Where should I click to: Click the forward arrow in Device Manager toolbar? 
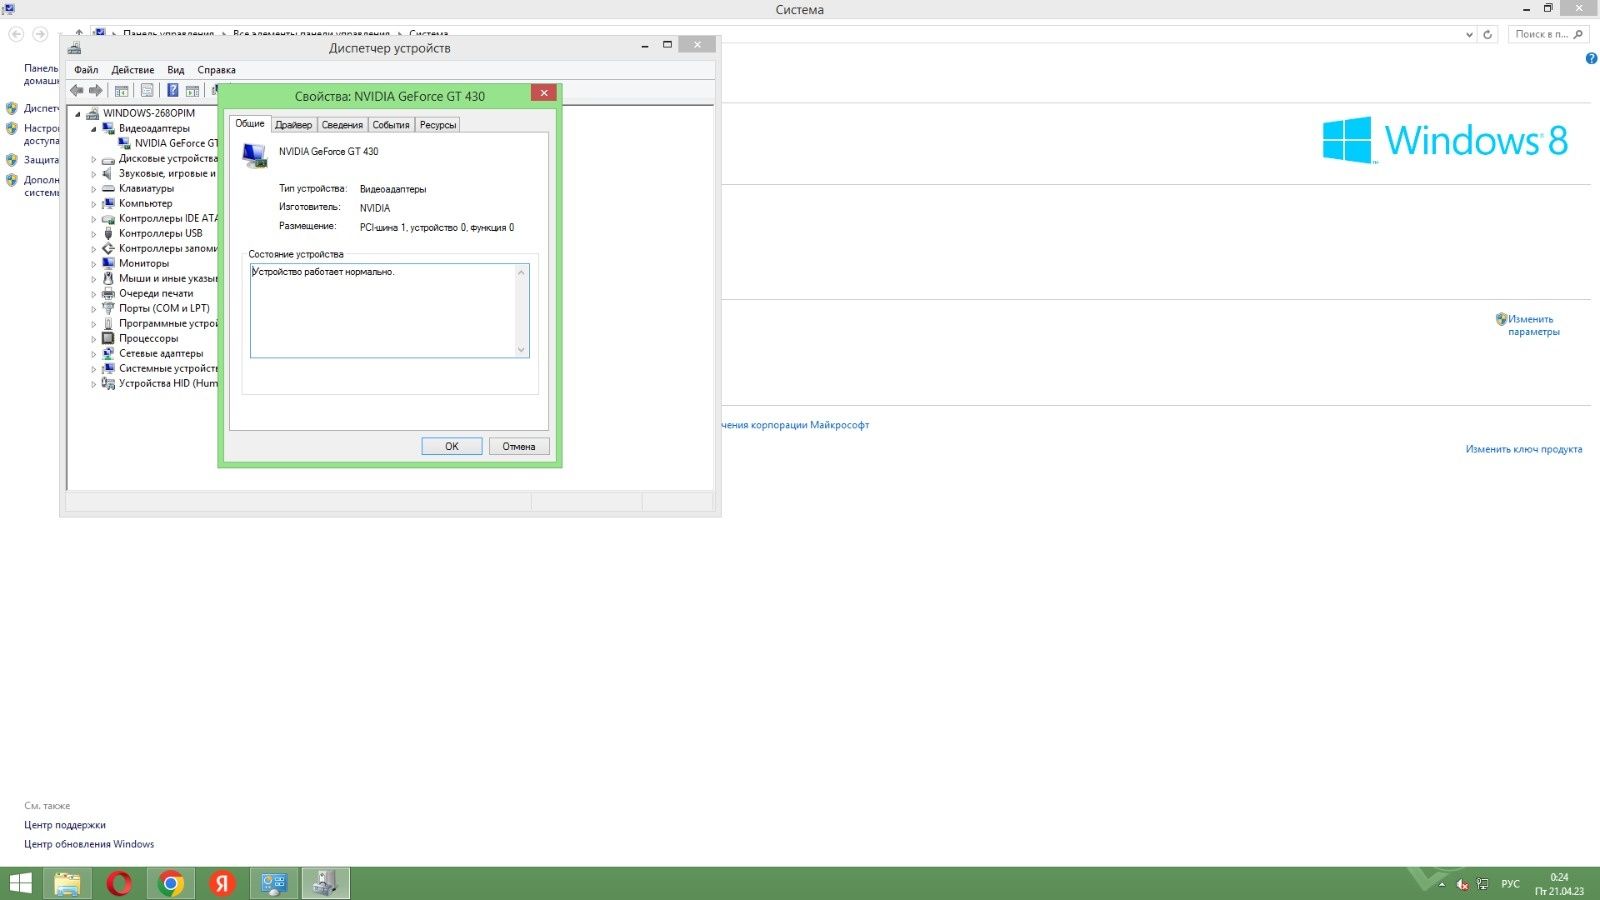click(x=96, y=90)
